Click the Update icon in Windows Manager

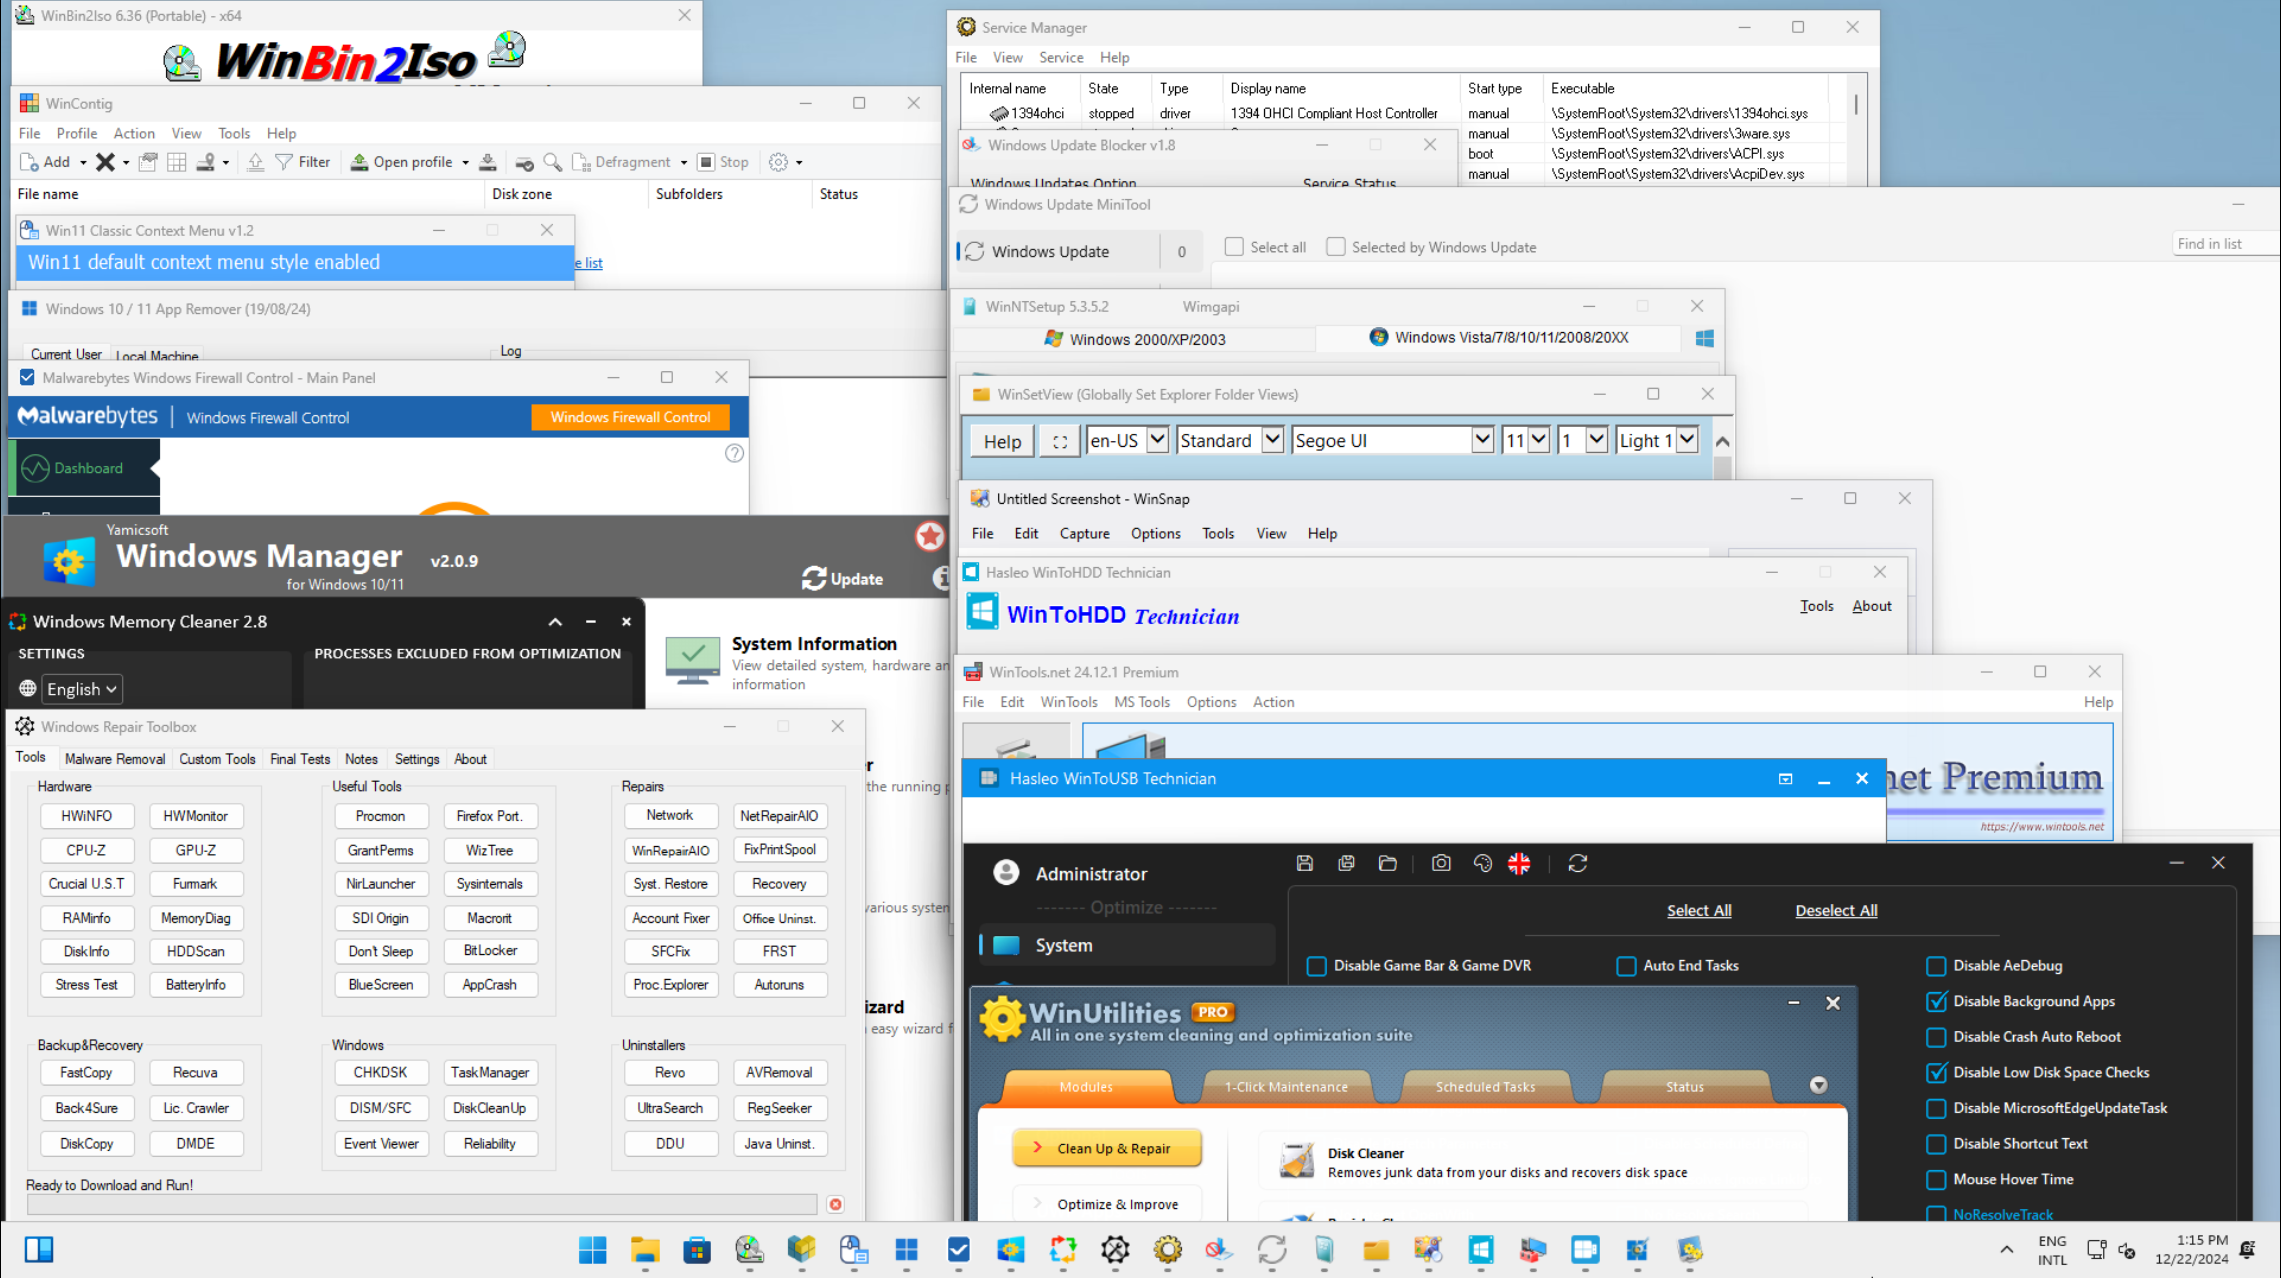814,578
